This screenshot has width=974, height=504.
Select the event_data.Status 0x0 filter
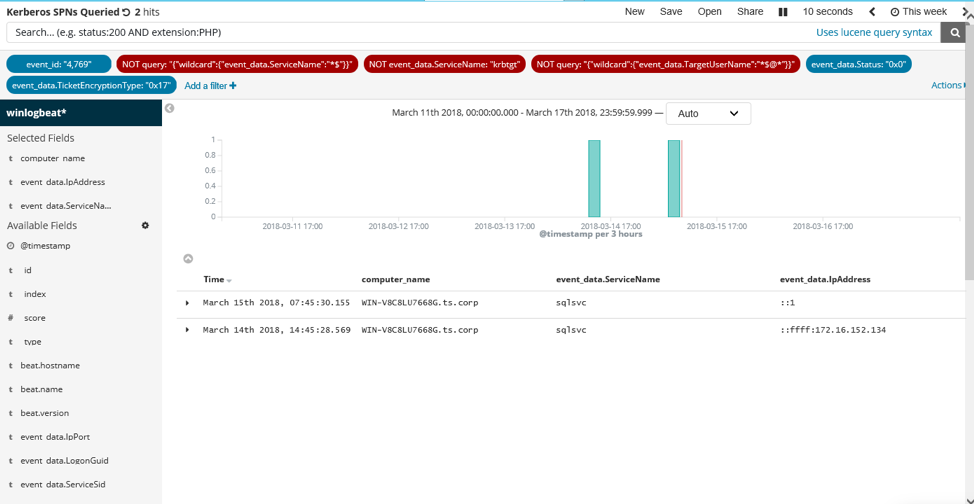click(858, 63)
